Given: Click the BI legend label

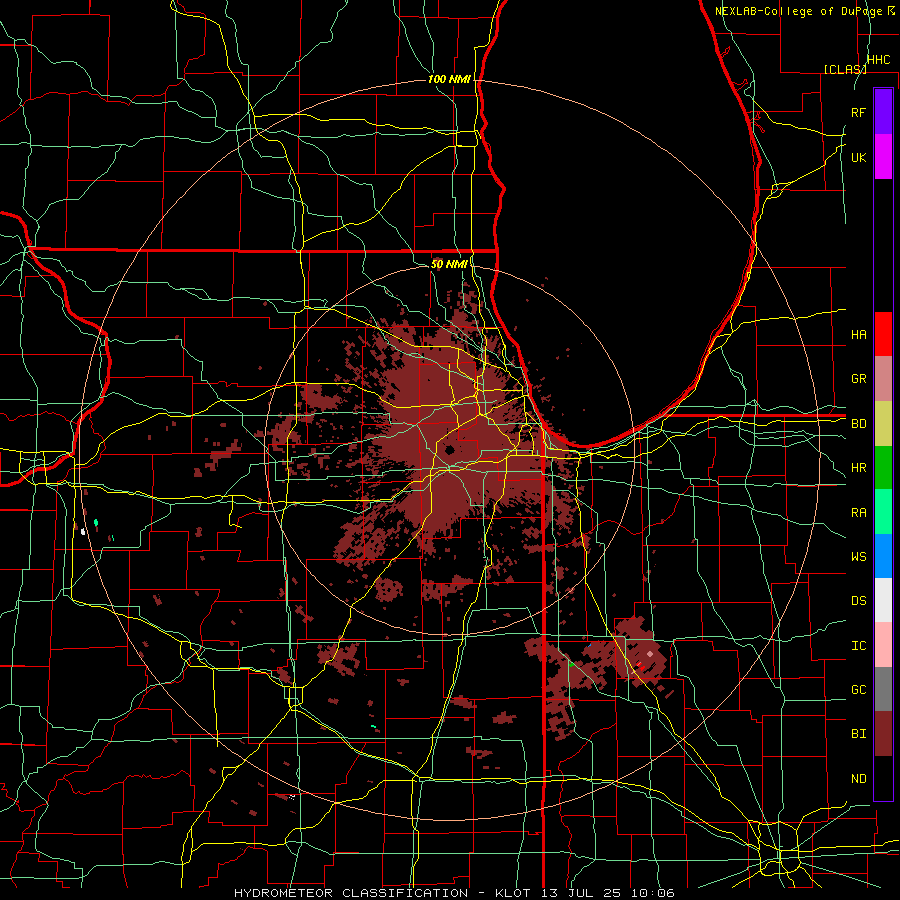Looking at the screenshot, I should pos(858,734).
